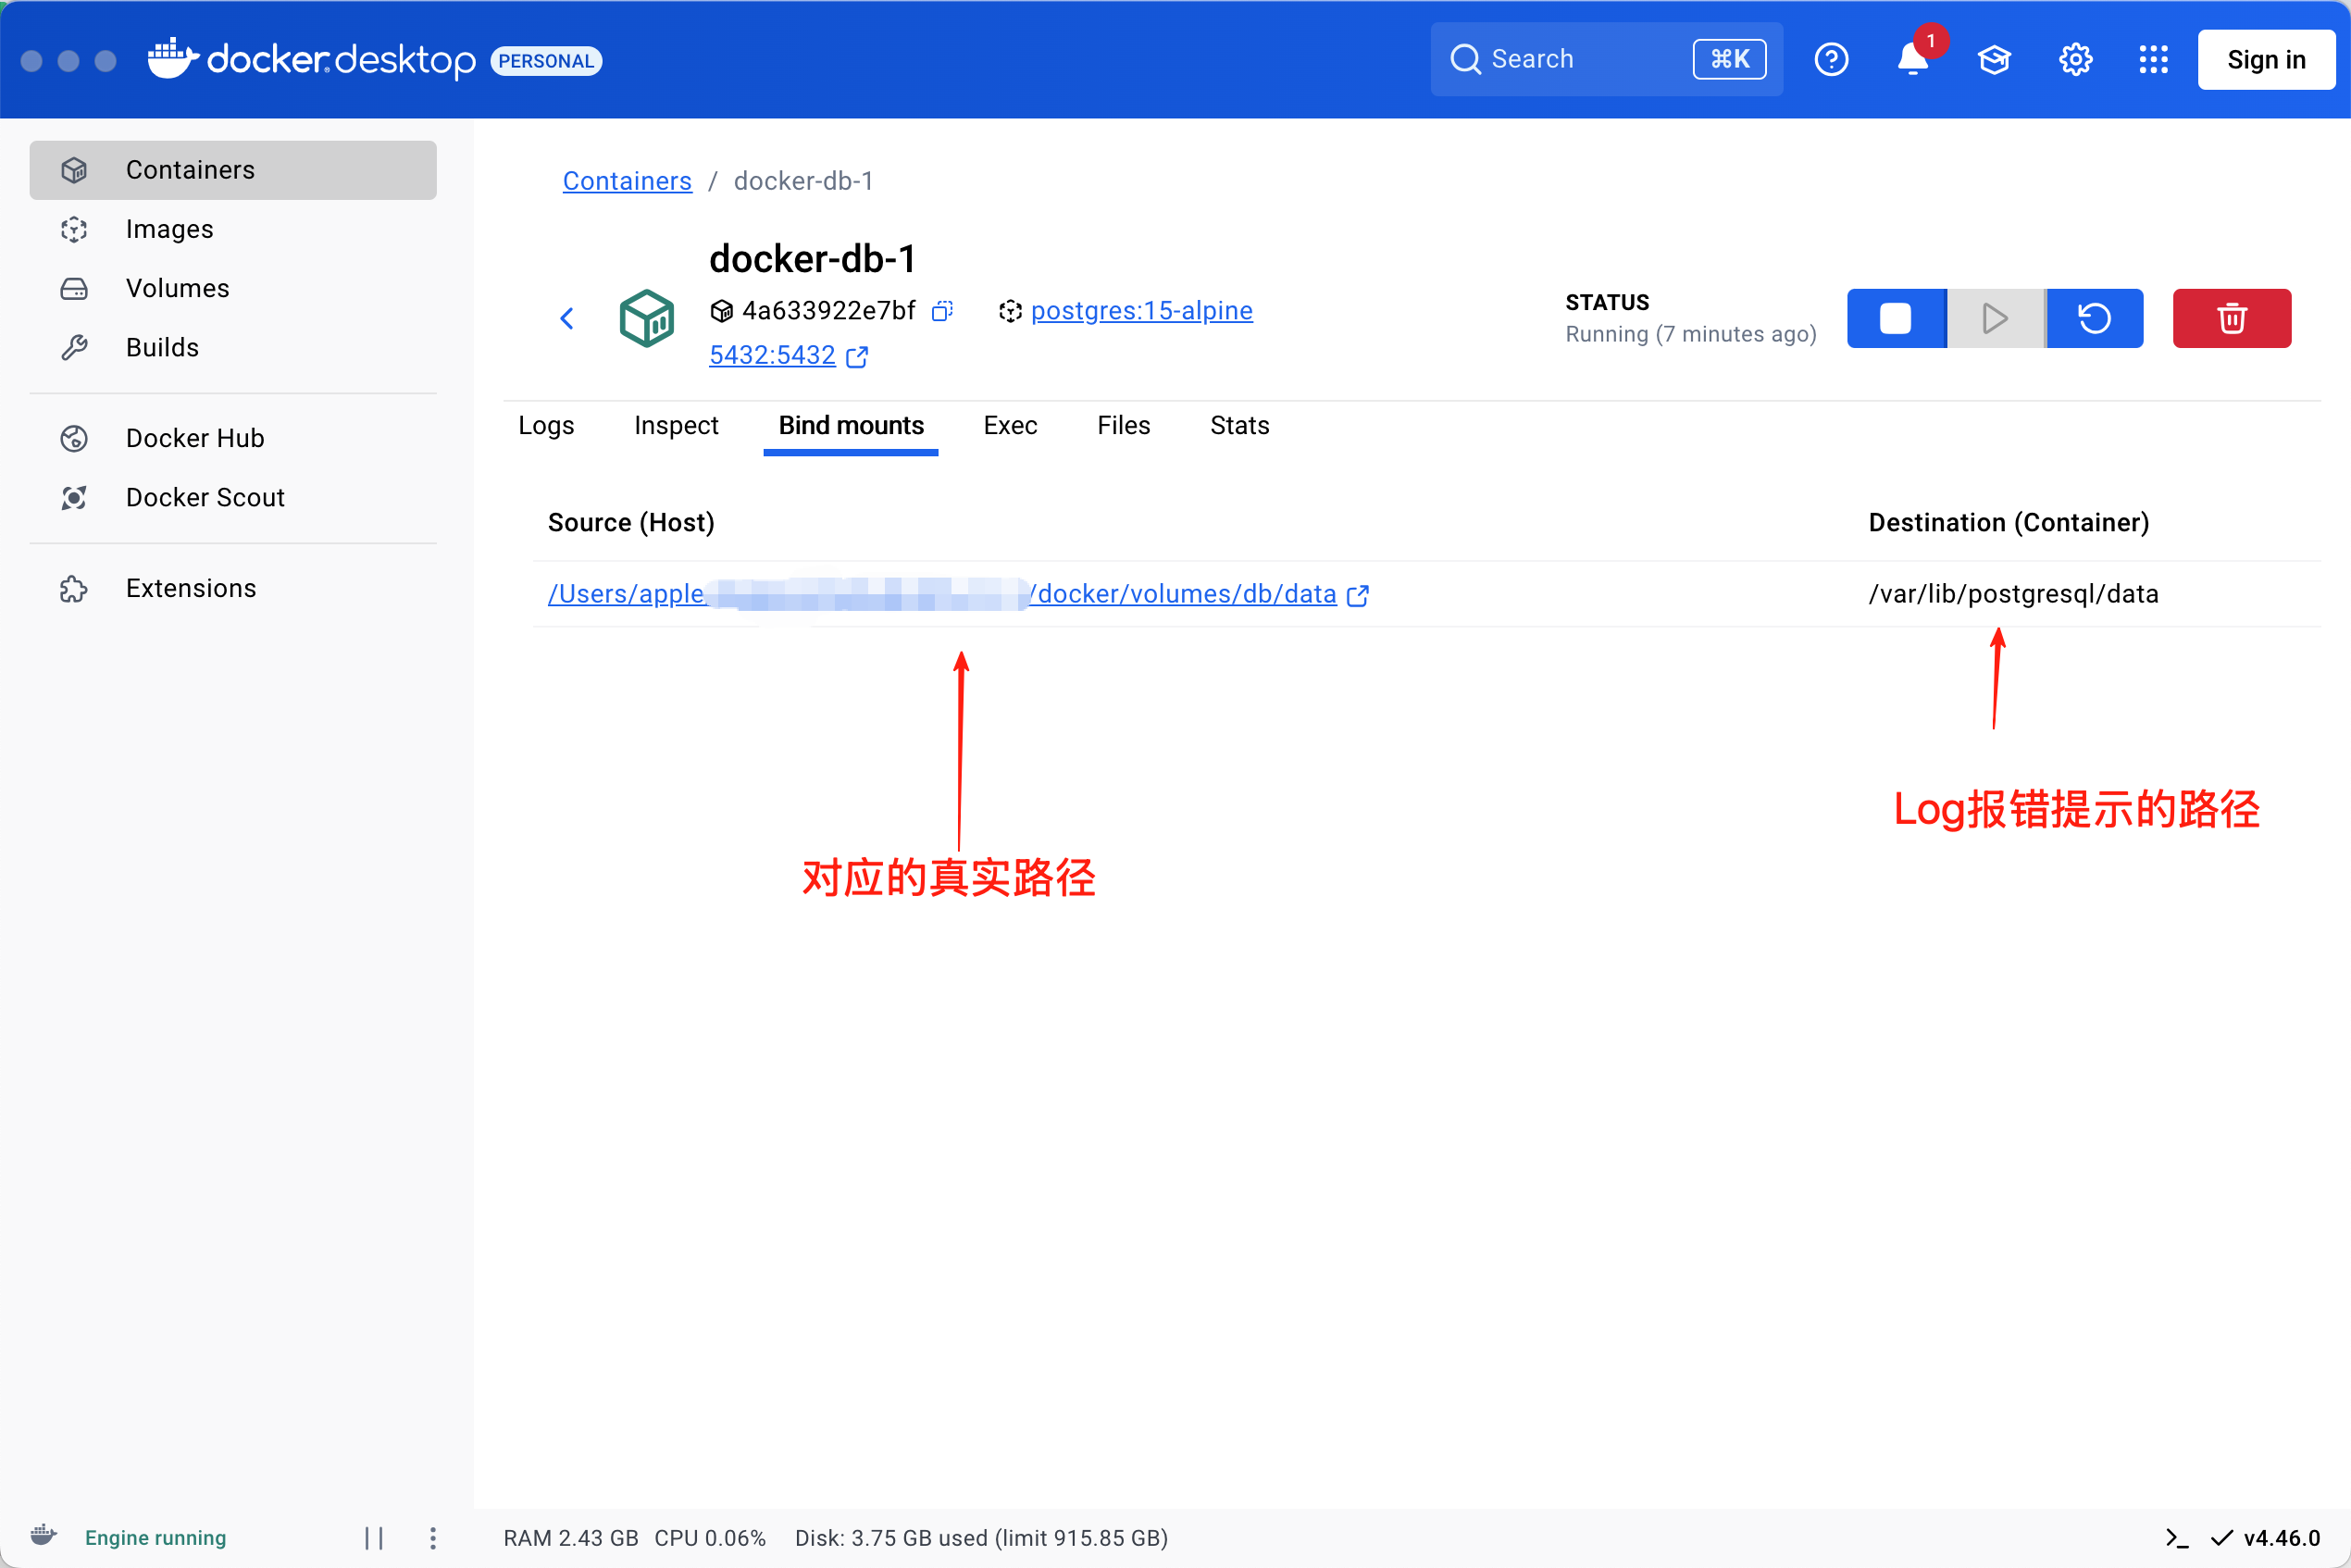Click the start (play) container button
Image resolution: width=2351 pixels, height=1568 pixels.
pos(1995,318)
